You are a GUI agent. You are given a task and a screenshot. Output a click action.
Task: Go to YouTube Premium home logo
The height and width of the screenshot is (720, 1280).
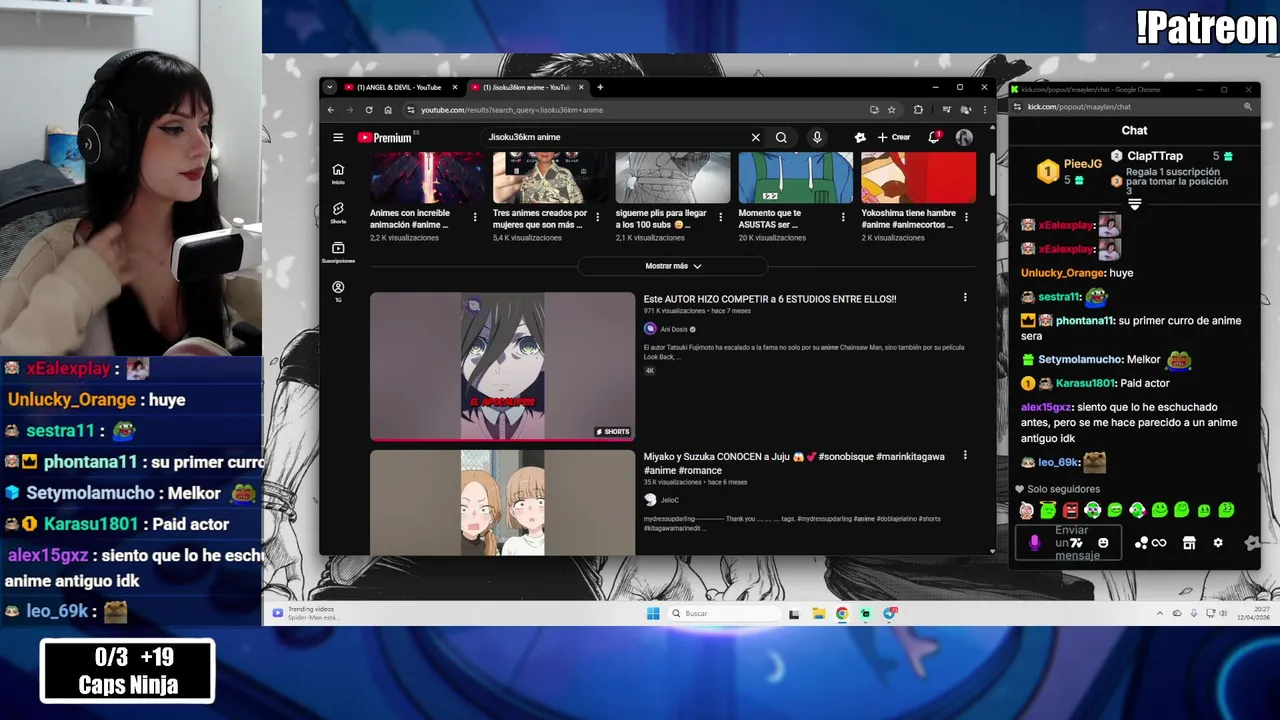[x=385, y=137]
